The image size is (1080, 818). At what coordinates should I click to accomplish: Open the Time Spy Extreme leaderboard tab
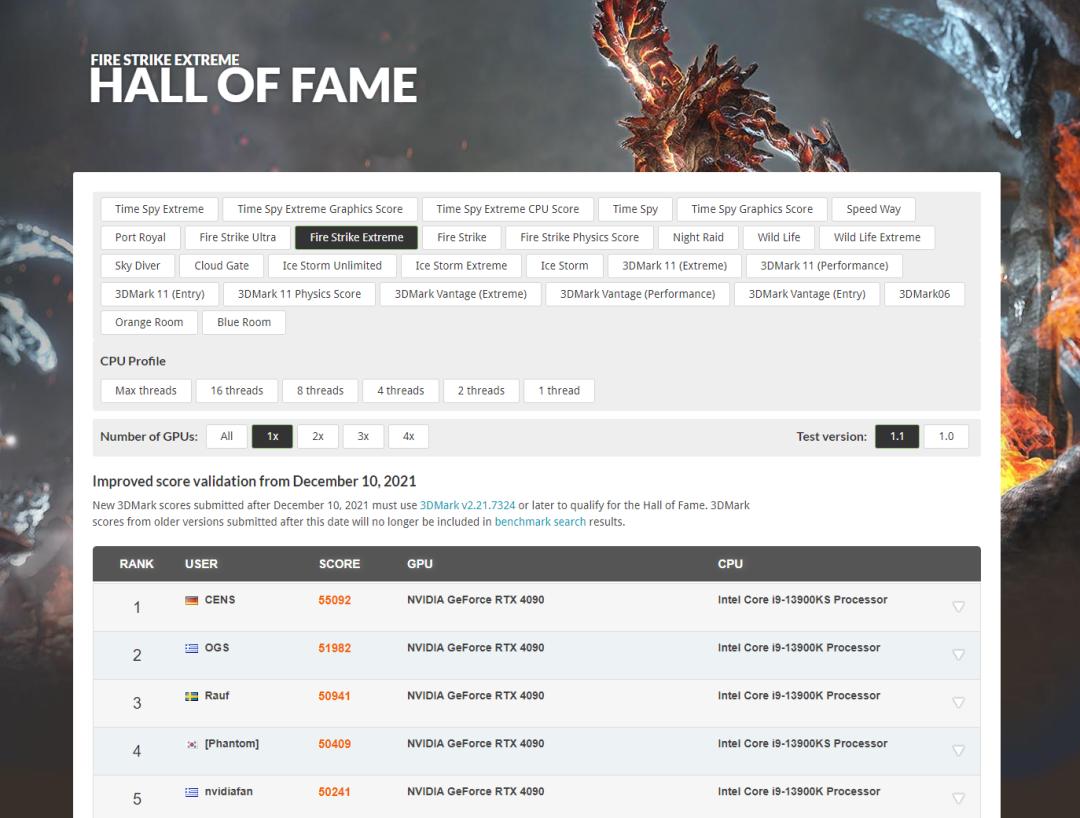159,209
